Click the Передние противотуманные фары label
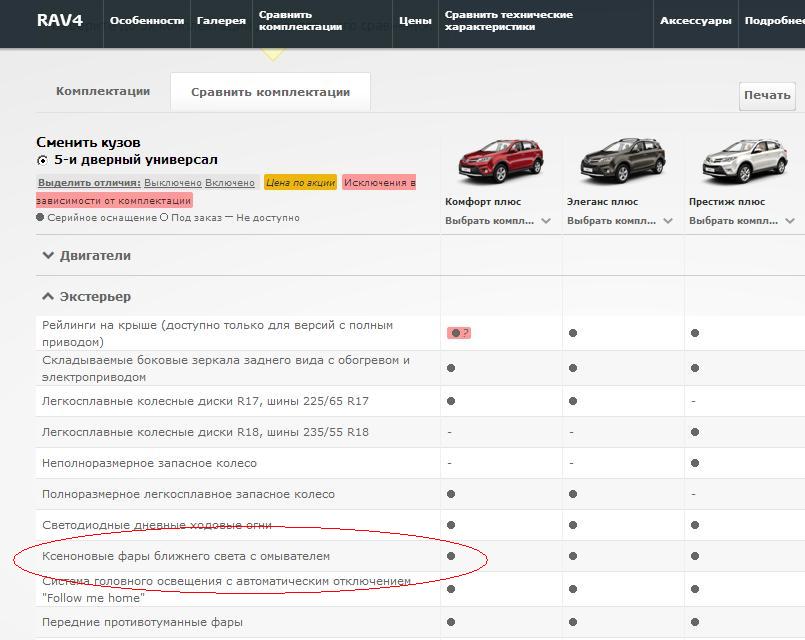 (142, 622)
